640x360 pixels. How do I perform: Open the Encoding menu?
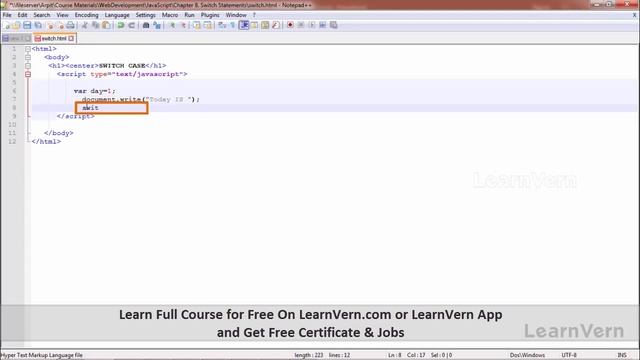click(87, 15)
